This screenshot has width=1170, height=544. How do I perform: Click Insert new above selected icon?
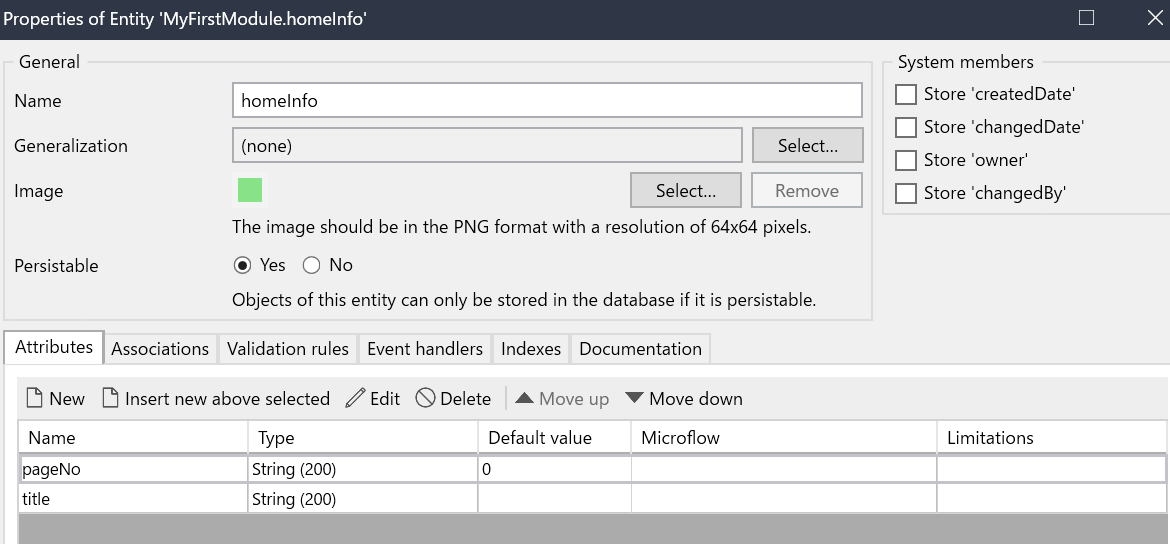(110, 399)
